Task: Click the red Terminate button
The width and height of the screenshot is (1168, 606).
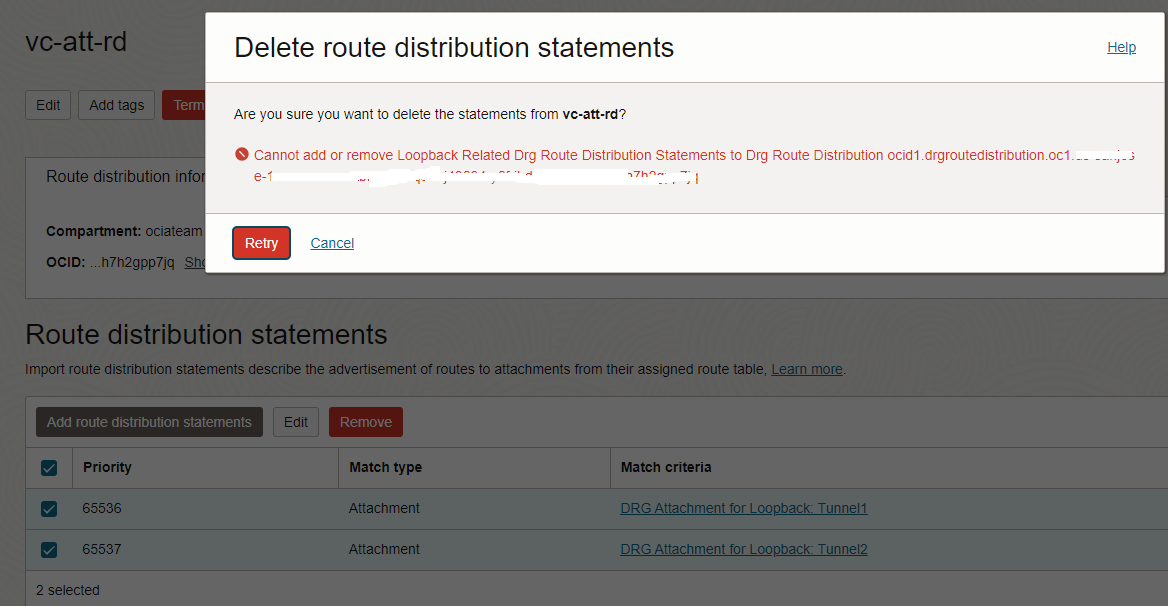Action: tap(185, 105)
